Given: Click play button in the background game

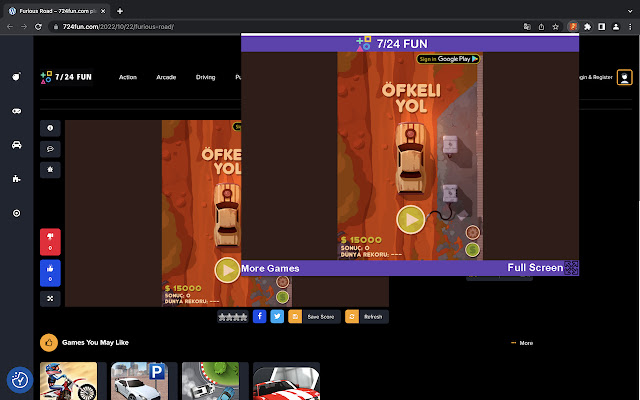Looking at the screenshot, I should click(227, 270).
